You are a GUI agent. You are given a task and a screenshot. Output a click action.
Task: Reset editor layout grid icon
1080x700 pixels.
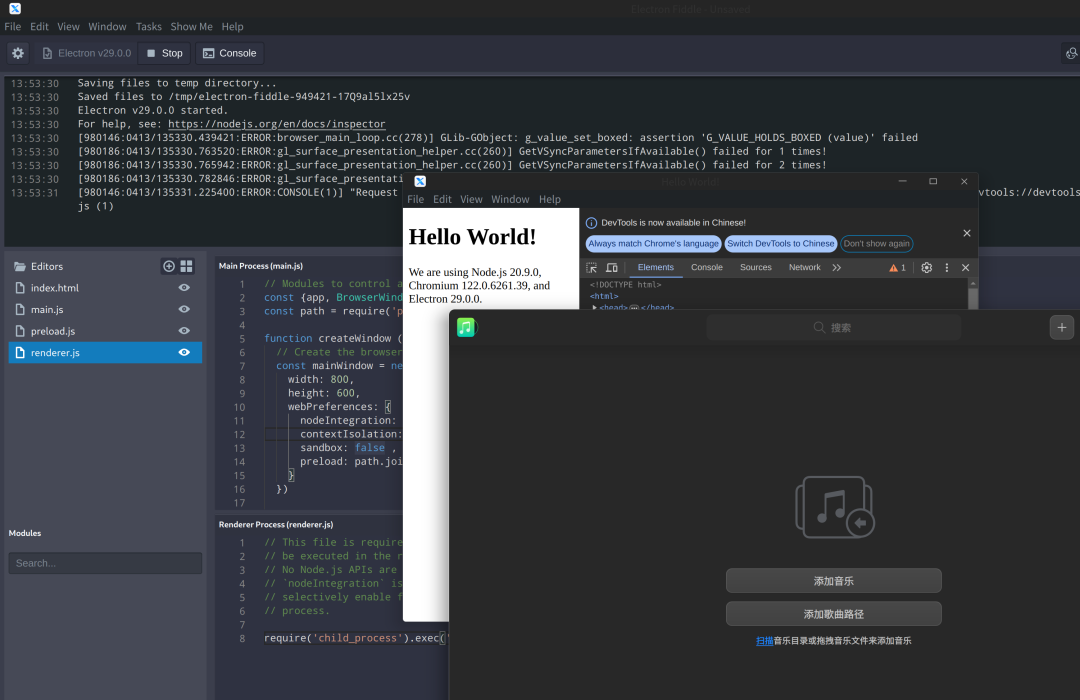pos(187,266)
